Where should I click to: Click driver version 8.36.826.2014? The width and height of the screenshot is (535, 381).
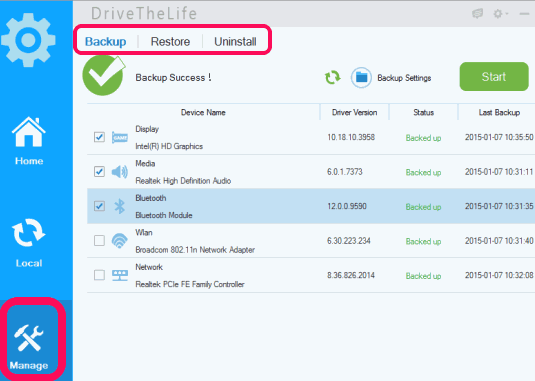(351, 275)
